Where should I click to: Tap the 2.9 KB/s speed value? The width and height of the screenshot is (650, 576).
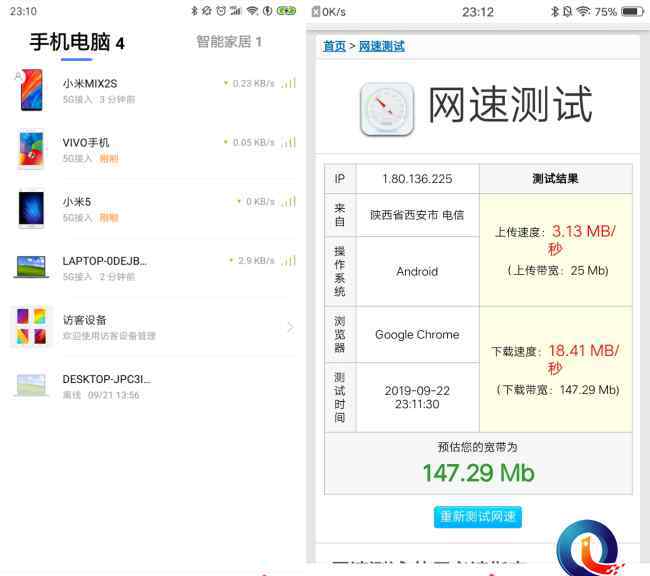pyautogui.click(x=256, y=260)
